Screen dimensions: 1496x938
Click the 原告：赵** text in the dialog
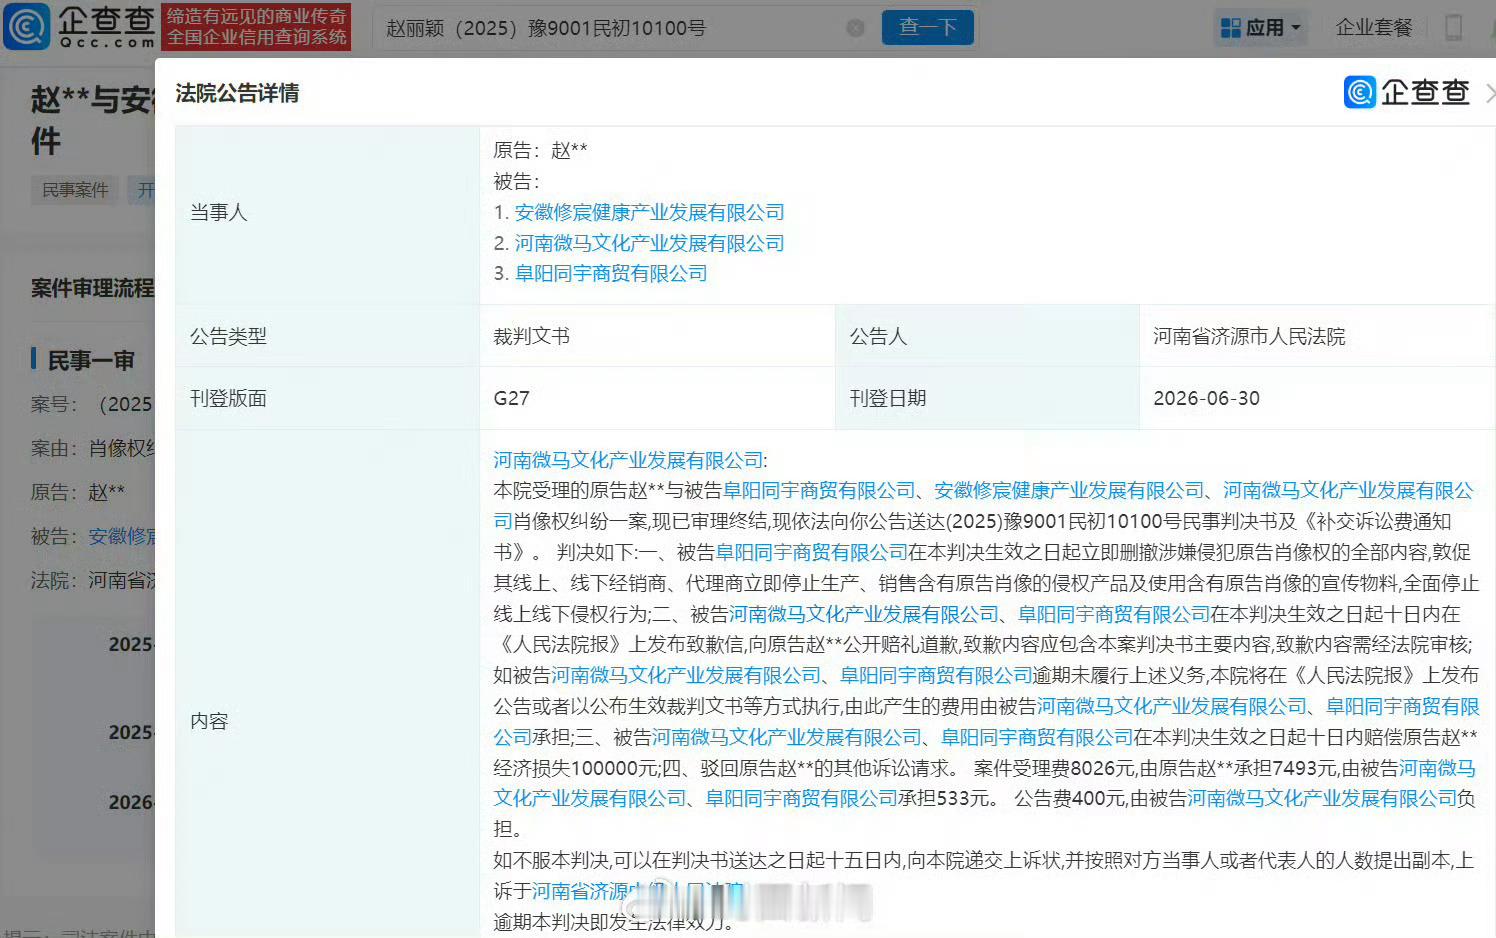540,150
